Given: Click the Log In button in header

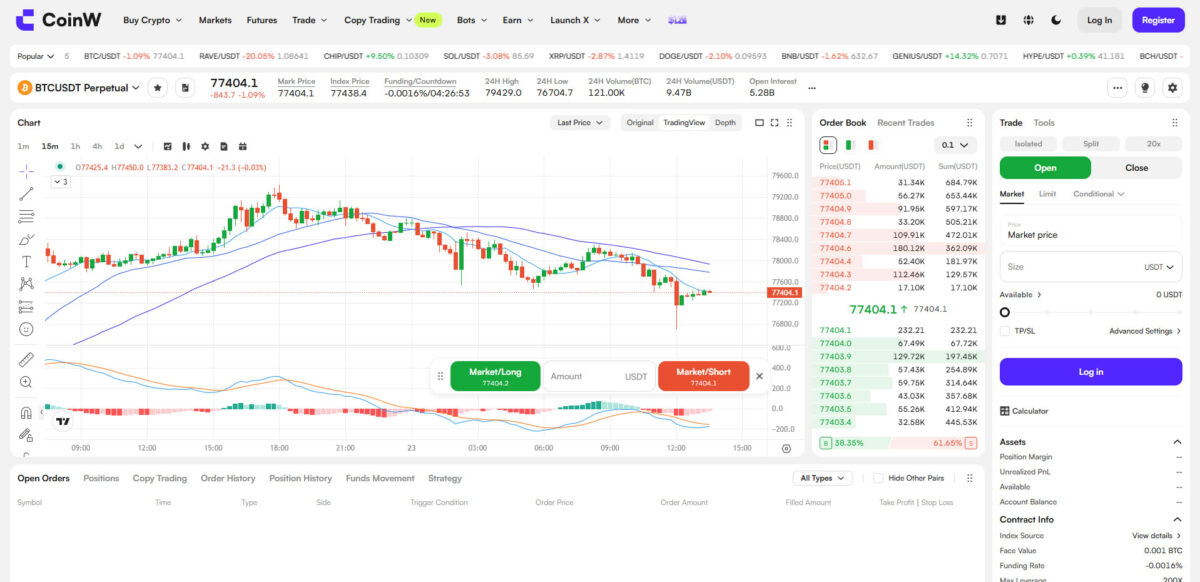Looking at the screenshot, I should (1100, 20).
